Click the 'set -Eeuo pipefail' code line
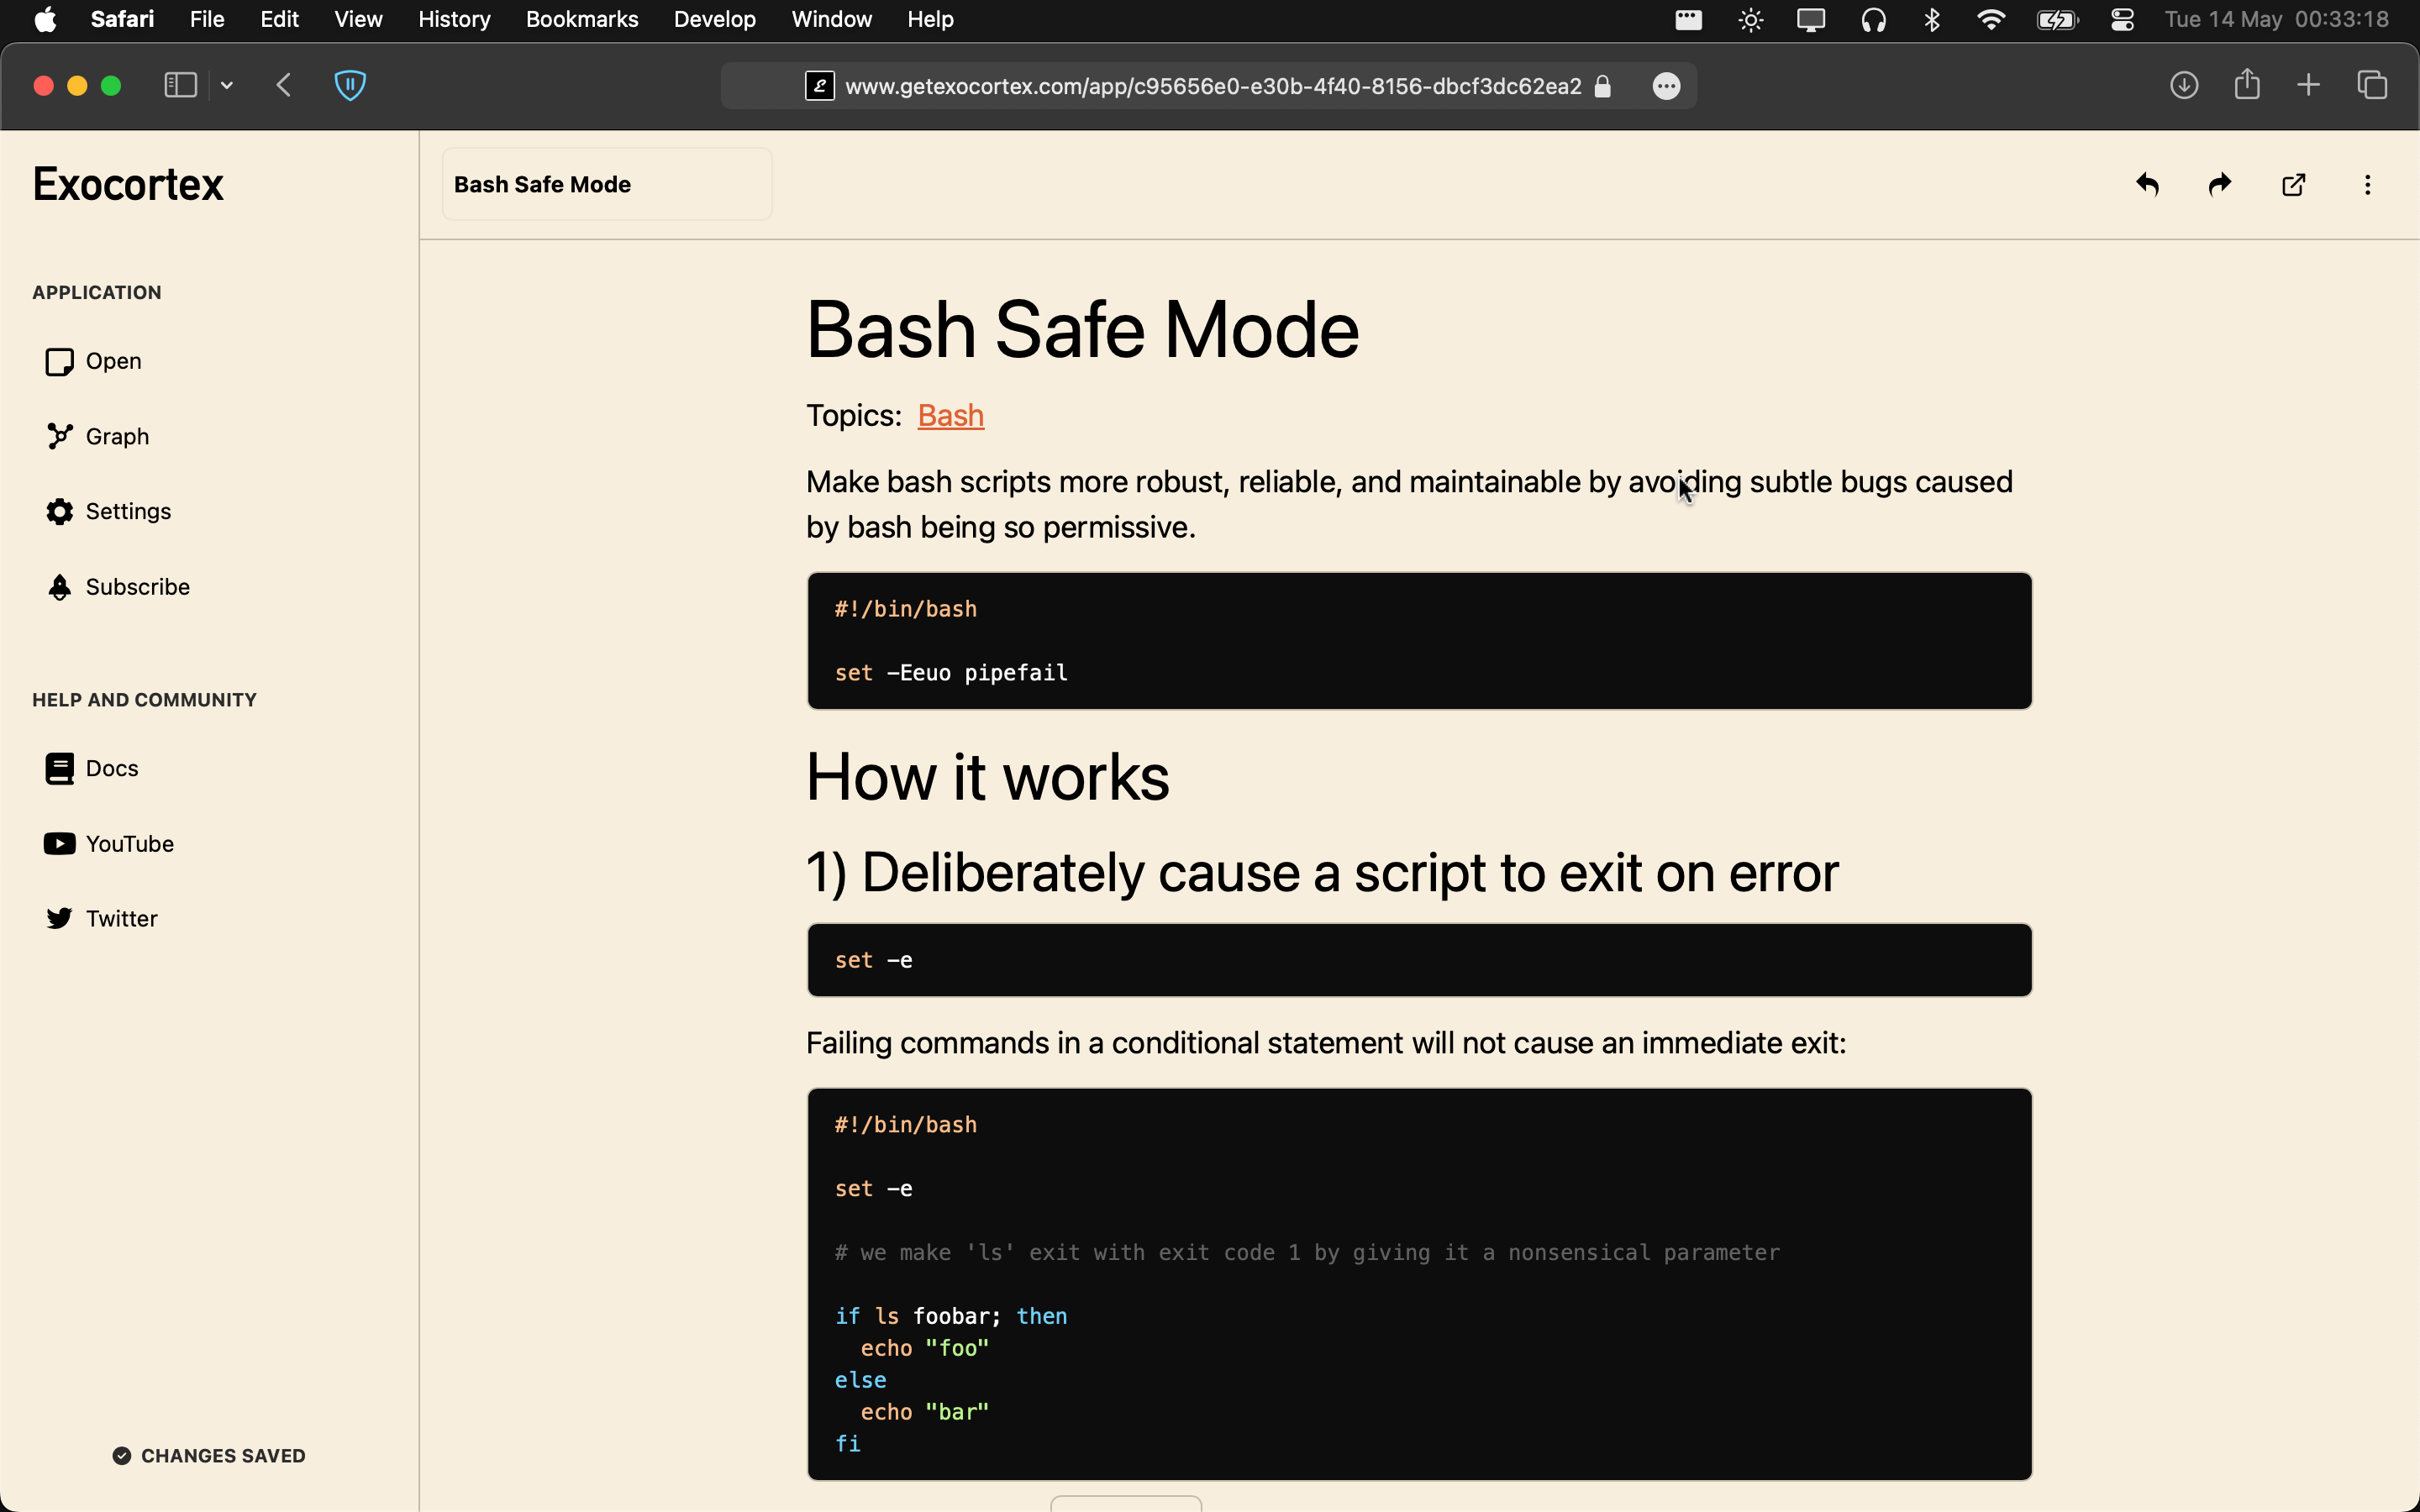2420x1512 pixels. (951, 673)
